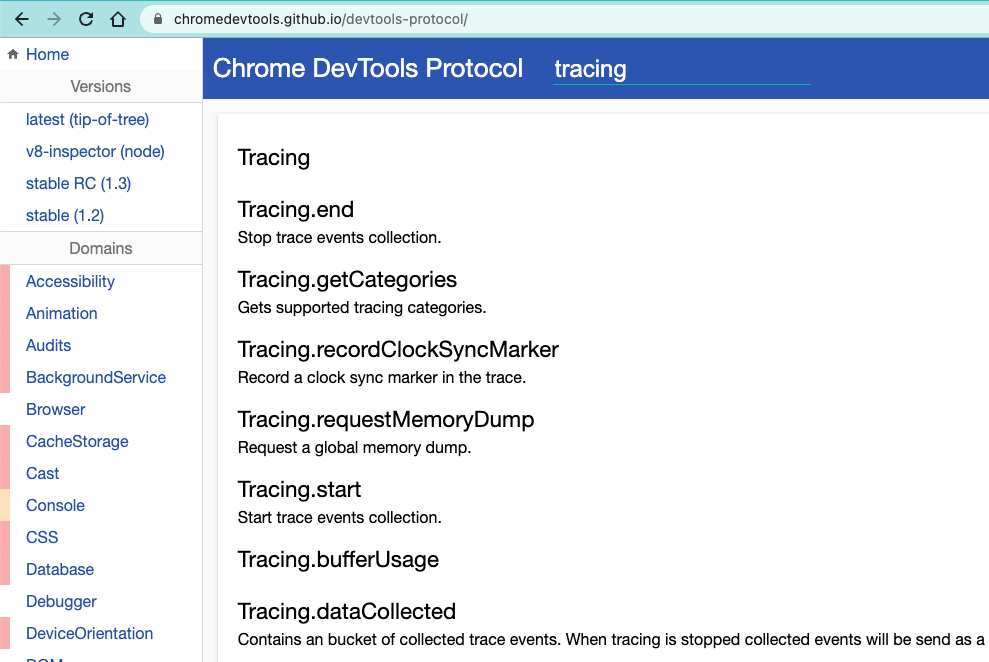
Task: Select the Tracing.dataCollected result
Action: click(346, 611)
